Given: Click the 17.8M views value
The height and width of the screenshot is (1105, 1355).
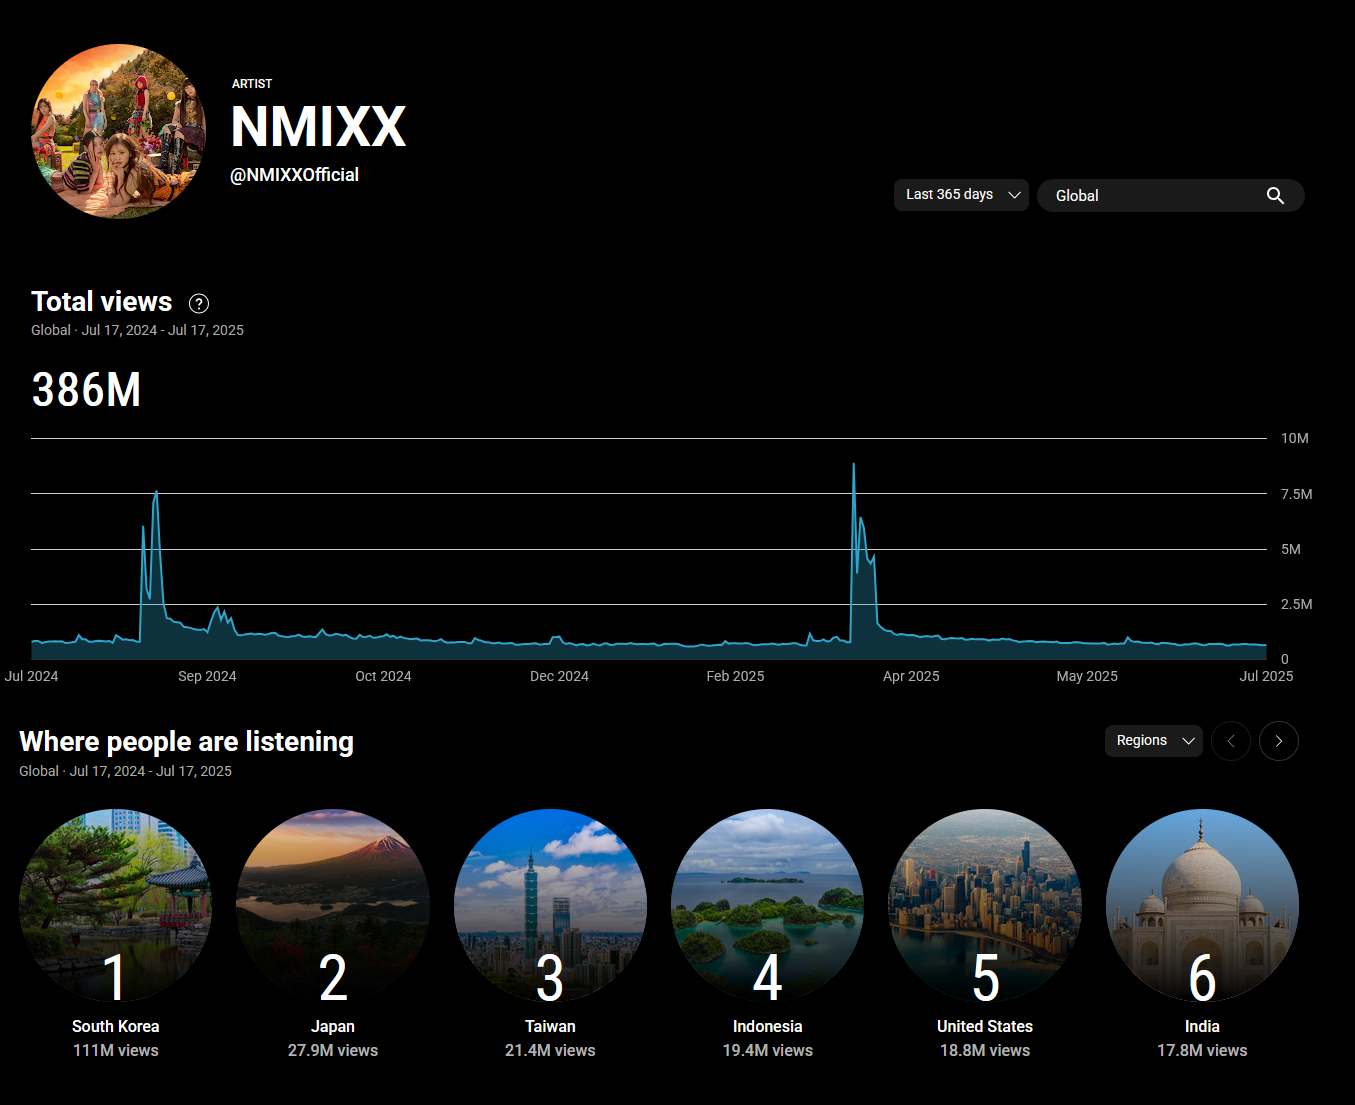Looking at the screenshot, I should [1202, 1051].
